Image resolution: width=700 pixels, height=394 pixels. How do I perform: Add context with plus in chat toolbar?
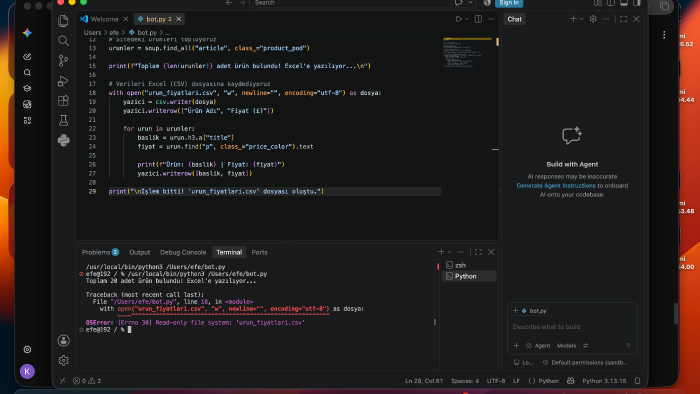click(517, 345)
